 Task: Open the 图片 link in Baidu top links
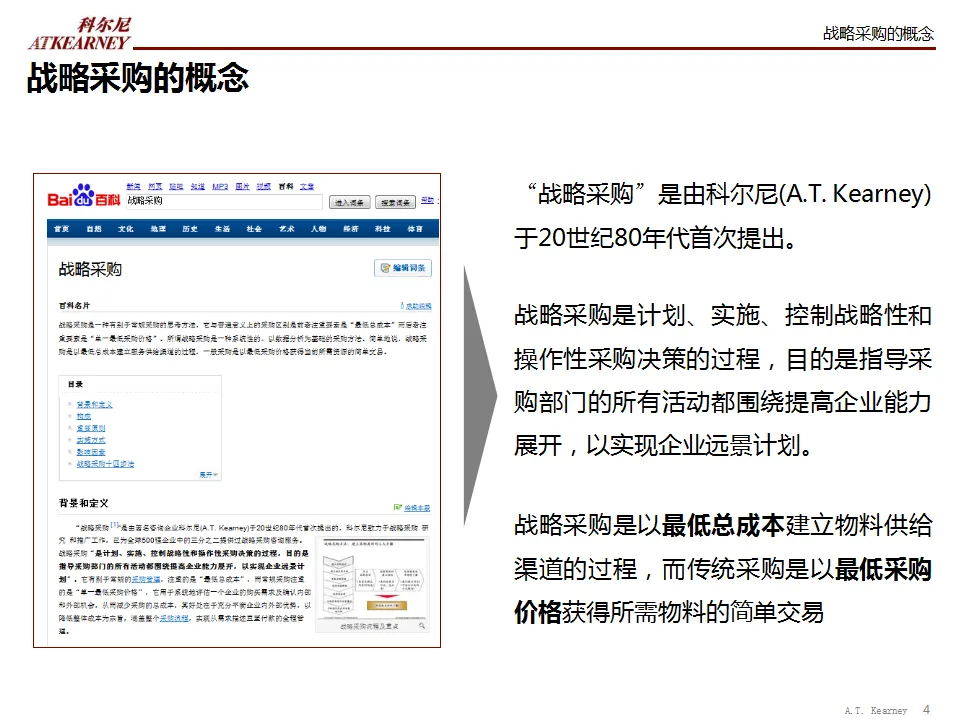click(242, 186)
